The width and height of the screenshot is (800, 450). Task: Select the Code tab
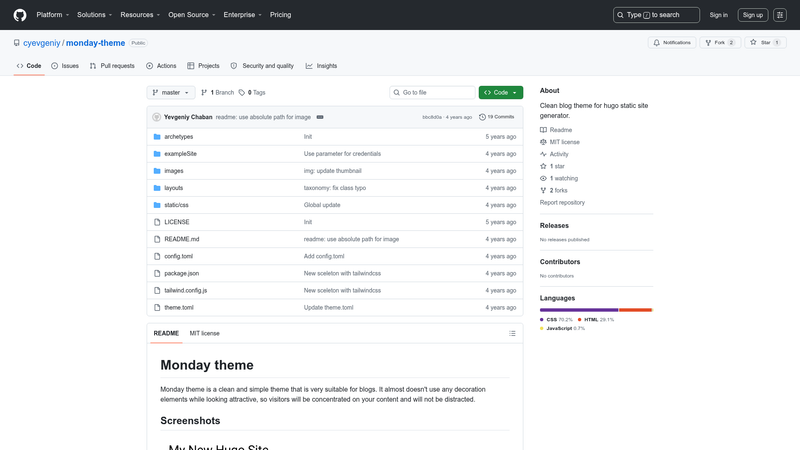click(29, 66)
